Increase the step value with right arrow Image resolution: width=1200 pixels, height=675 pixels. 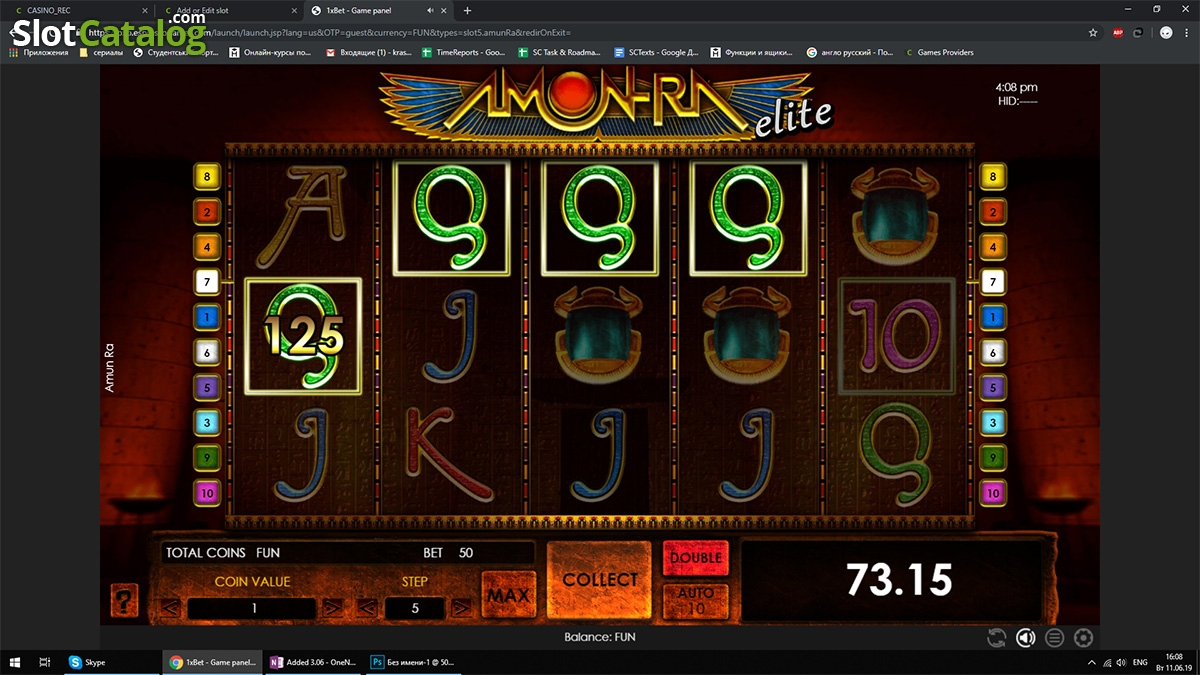461,608
